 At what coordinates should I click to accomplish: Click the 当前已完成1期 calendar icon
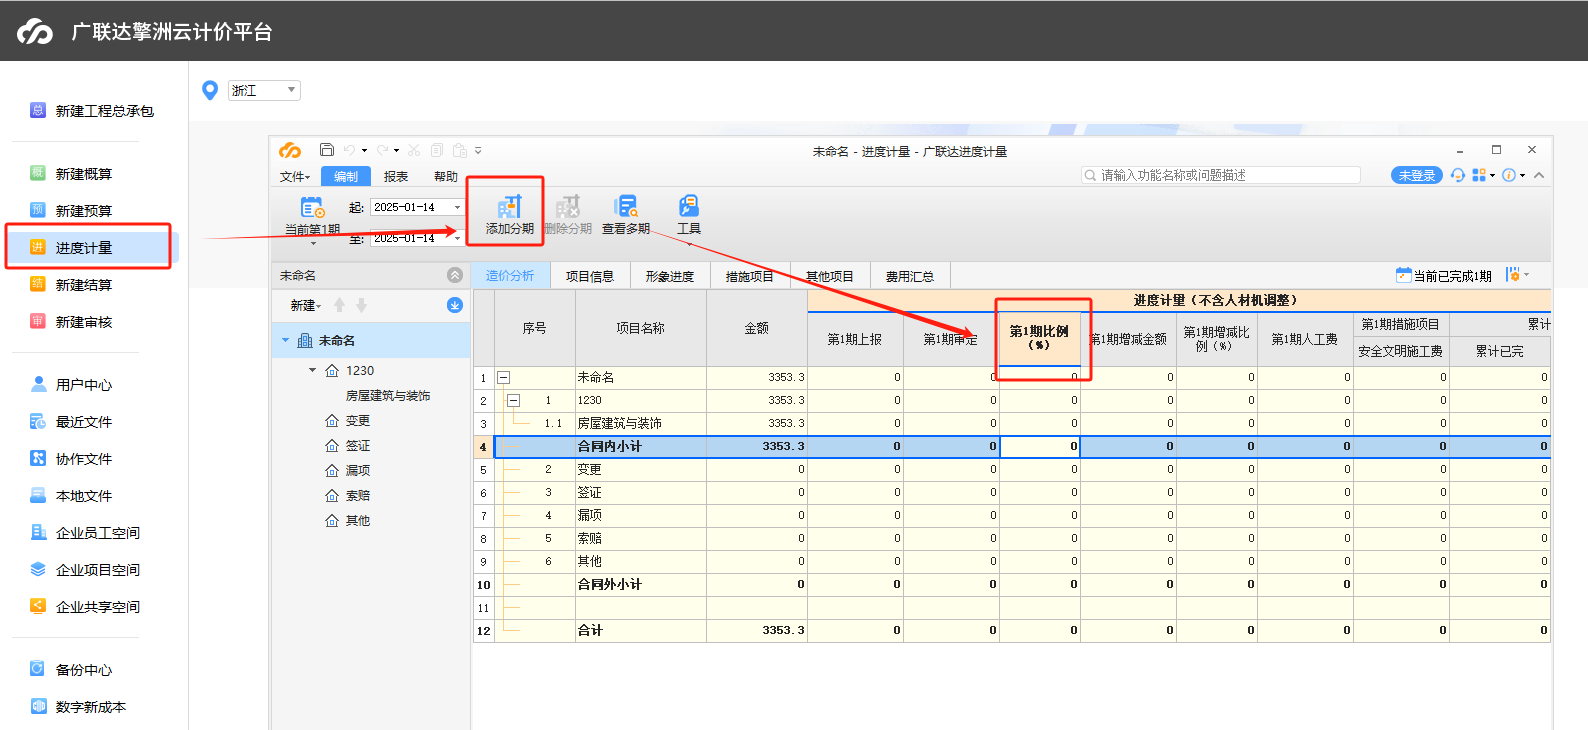pyautogui.click(x=1403, y=275)
